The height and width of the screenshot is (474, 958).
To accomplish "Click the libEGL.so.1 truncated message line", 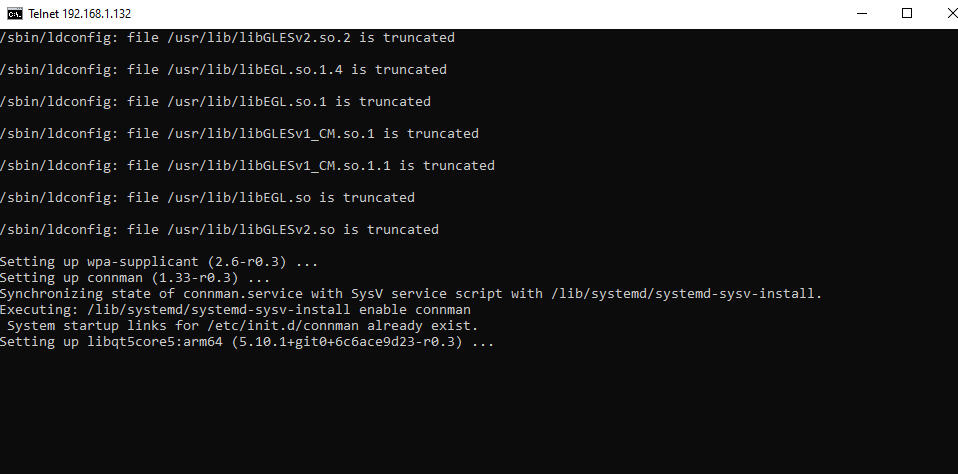I will [215, 102].
